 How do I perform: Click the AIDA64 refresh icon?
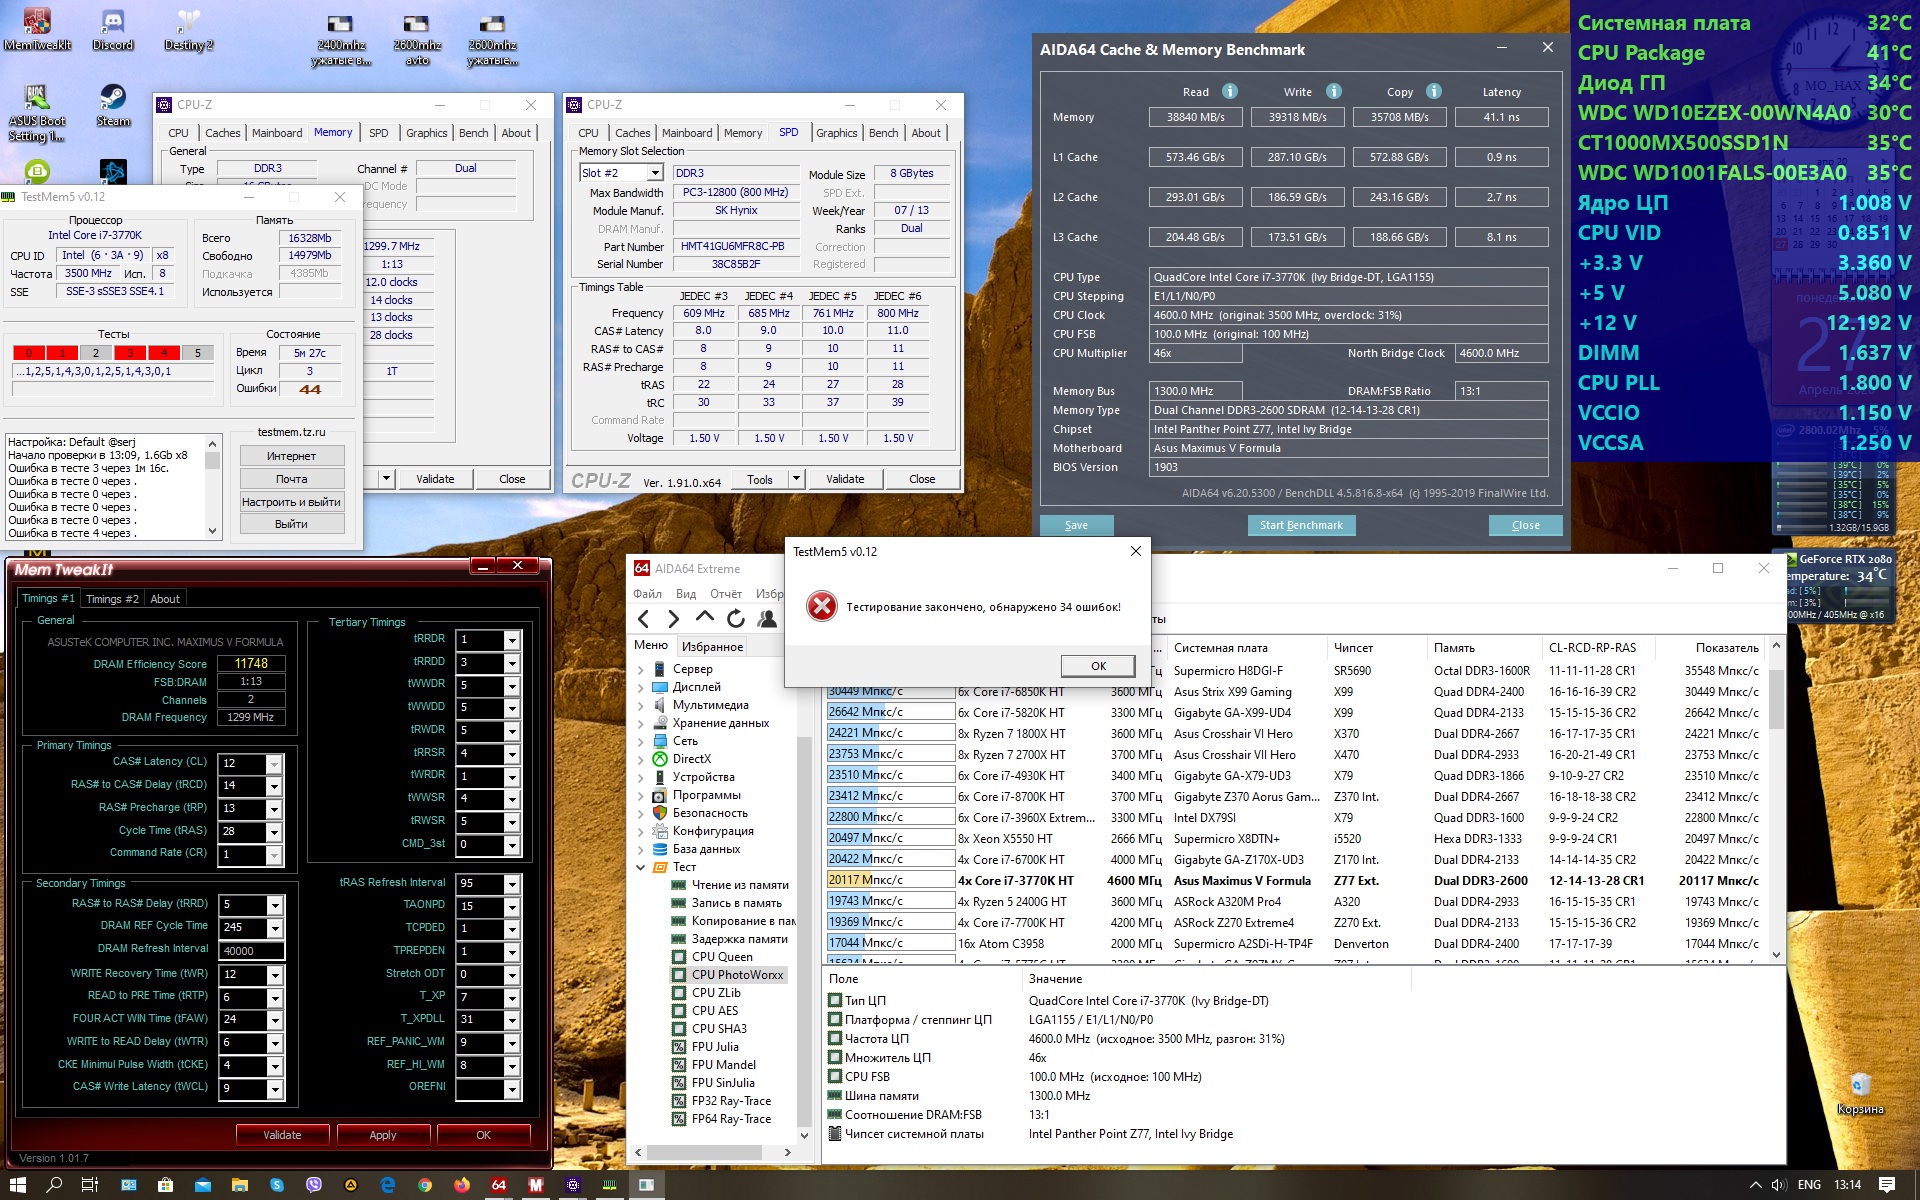[736, 619]
